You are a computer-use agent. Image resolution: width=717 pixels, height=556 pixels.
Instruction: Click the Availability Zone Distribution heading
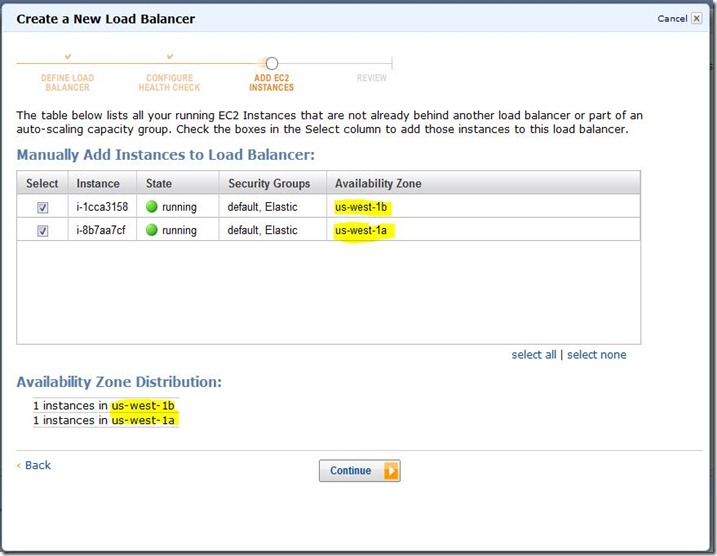click(119, 382)
